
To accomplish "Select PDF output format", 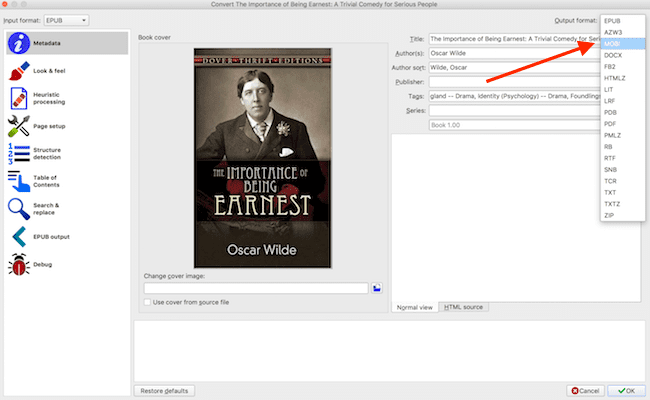I will pos(622,124).
